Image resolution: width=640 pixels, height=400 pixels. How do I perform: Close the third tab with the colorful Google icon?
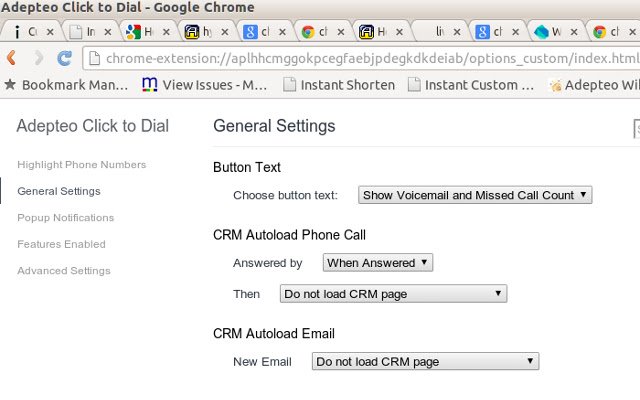click(166, 32)
